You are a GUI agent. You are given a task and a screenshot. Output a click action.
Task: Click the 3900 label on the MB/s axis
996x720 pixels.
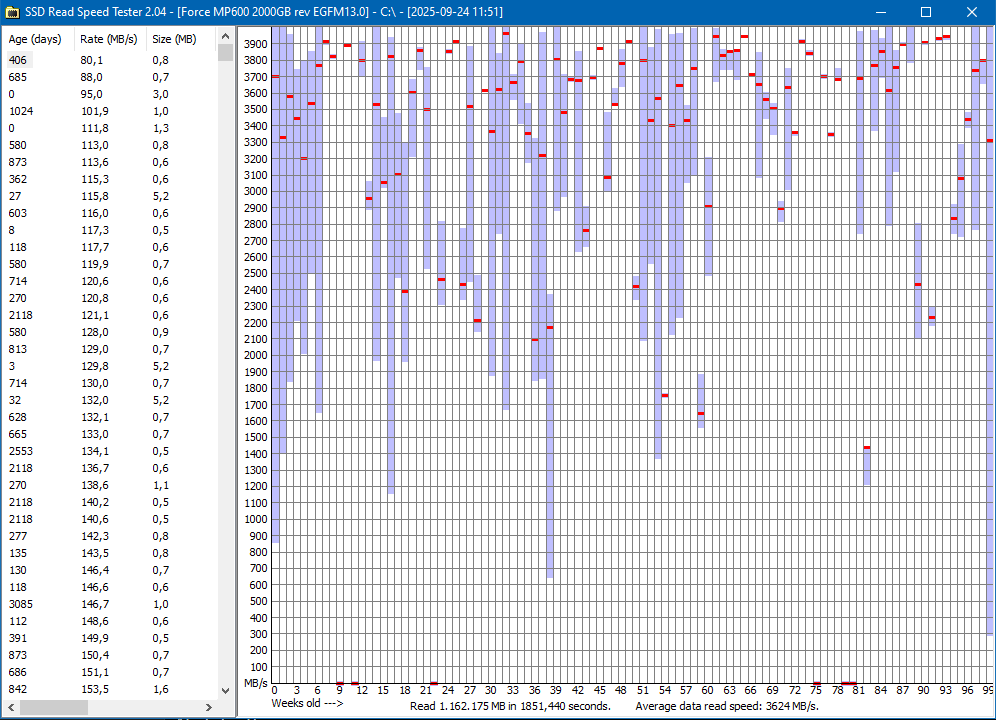click(x=255, y=44)
